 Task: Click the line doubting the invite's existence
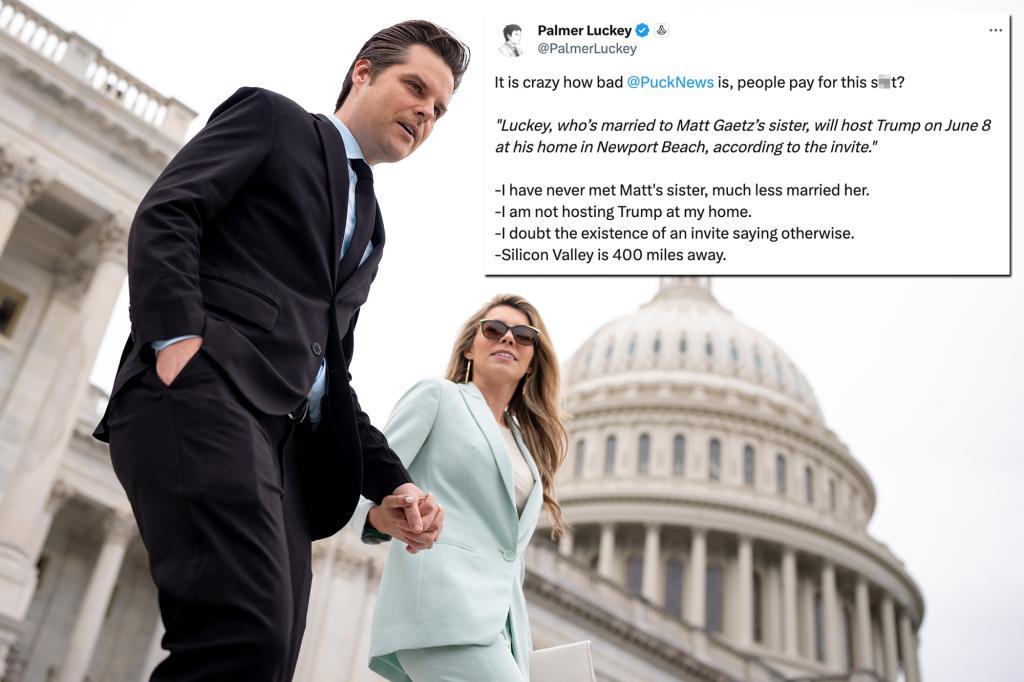[674, 233]
